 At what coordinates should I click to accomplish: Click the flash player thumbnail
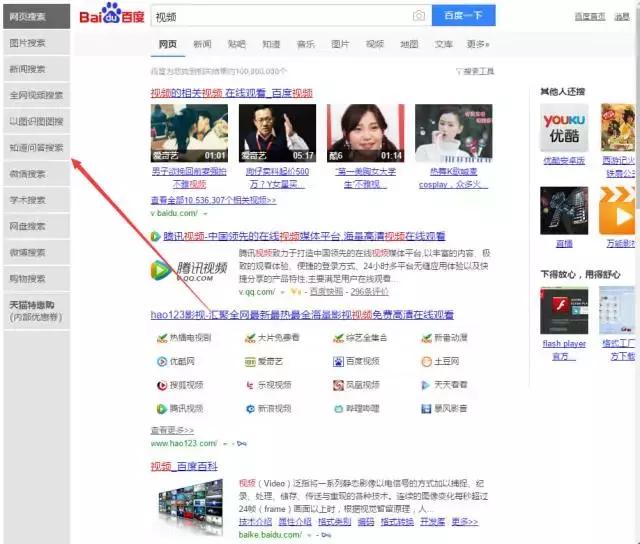click(564, 311)
